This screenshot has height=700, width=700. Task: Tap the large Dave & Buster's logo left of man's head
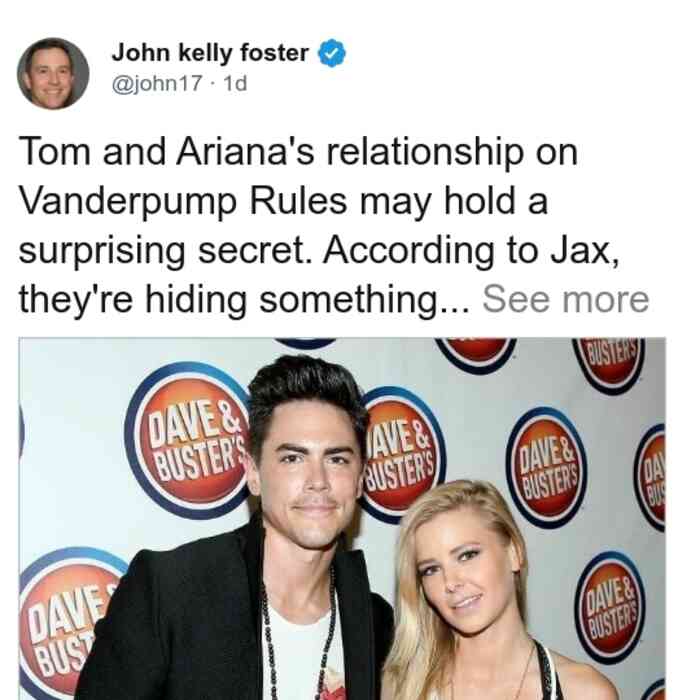point(188,441)
